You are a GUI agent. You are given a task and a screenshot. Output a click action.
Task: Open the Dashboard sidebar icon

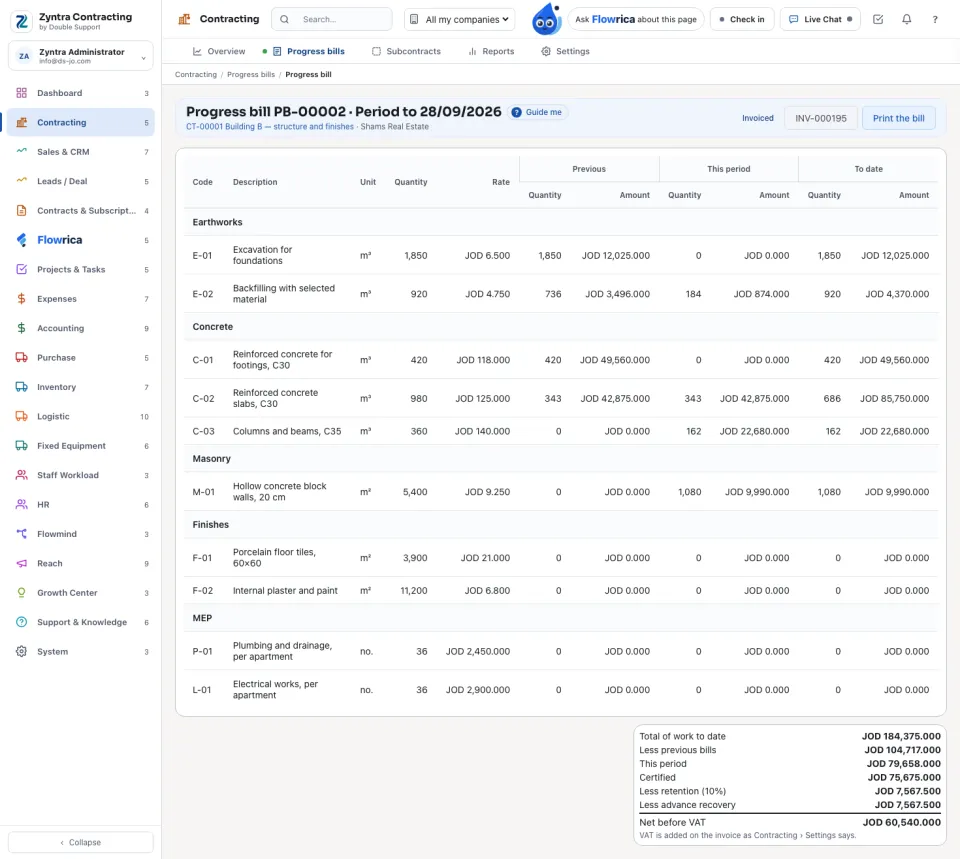[21, 93]
